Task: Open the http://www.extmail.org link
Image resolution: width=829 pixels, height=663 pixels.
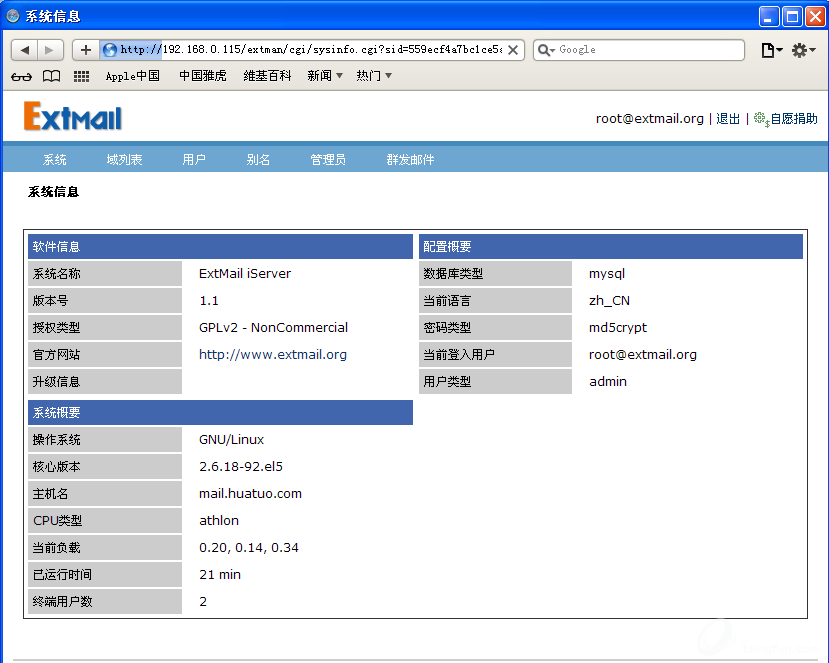Action: coord(272,354)
